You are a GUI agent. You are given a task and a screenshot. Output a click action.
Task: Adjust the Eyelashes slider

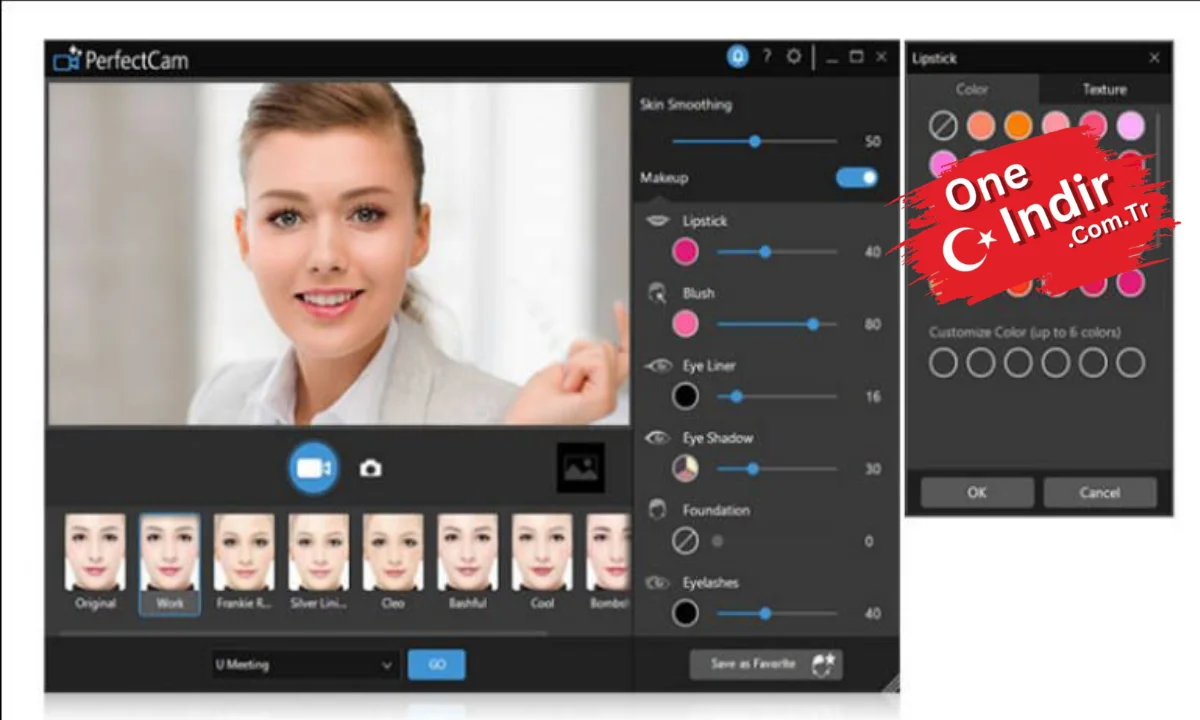(777, 613)
